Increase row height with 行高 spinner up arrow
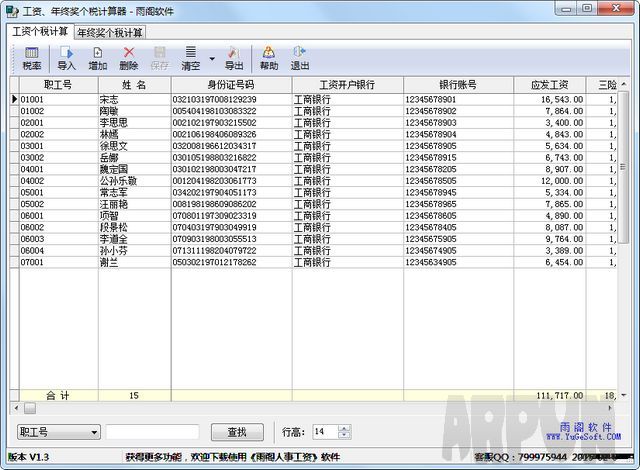This screenshot has width=640, height=470. point(345,428)
